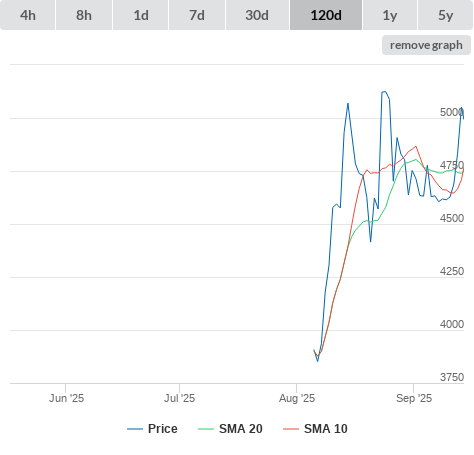Viewport: 474px width, 455px height.
Task: Switch to the 8h time range
Action: pyautogui.click(x=84, y=15)
